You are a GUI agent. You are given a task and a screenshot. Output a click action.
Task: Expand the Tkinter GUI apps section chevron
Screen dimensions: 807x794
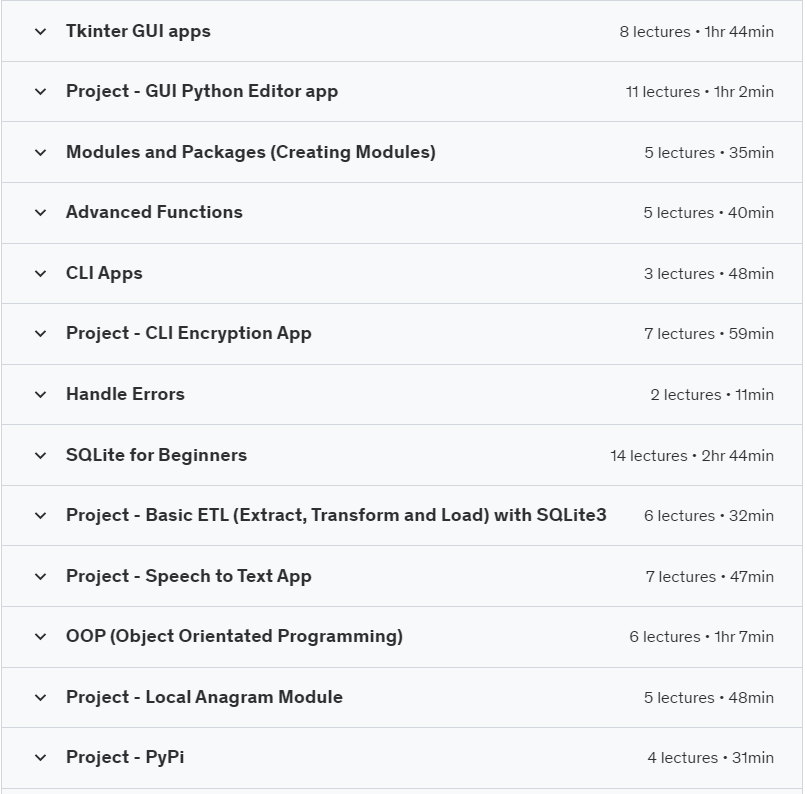click(40, 32)
